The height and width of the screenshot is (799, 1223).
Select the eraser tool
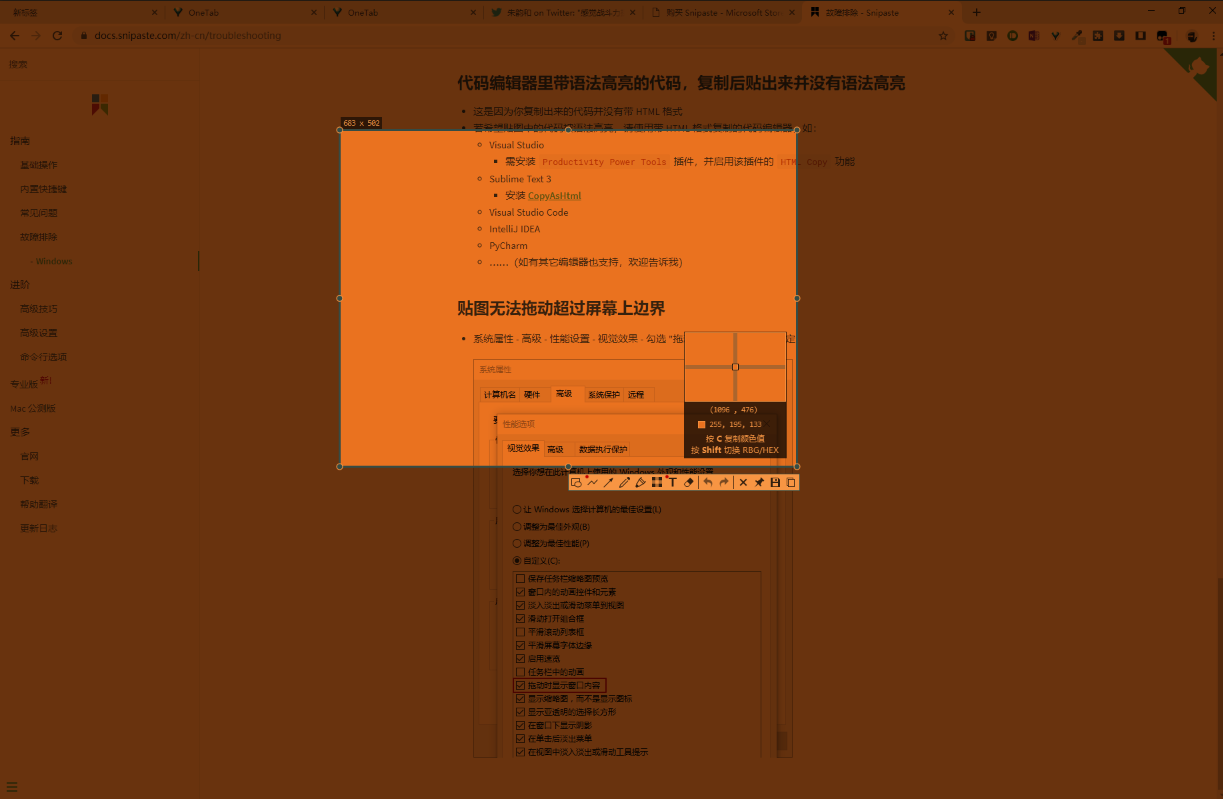689,483
